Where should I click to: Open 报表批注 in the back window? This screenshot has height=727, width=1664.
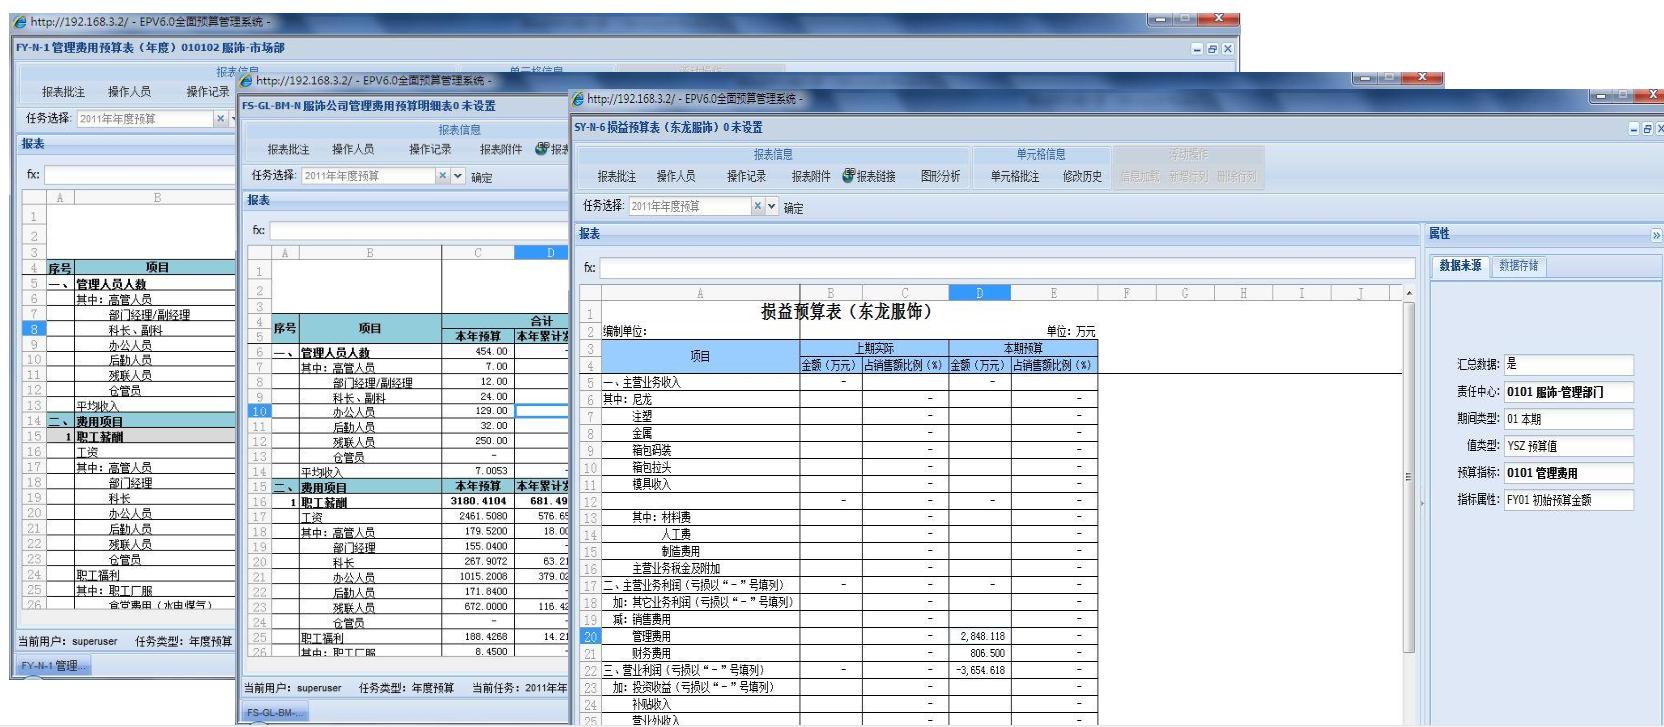pyautogui.click(x=63, y=92)
